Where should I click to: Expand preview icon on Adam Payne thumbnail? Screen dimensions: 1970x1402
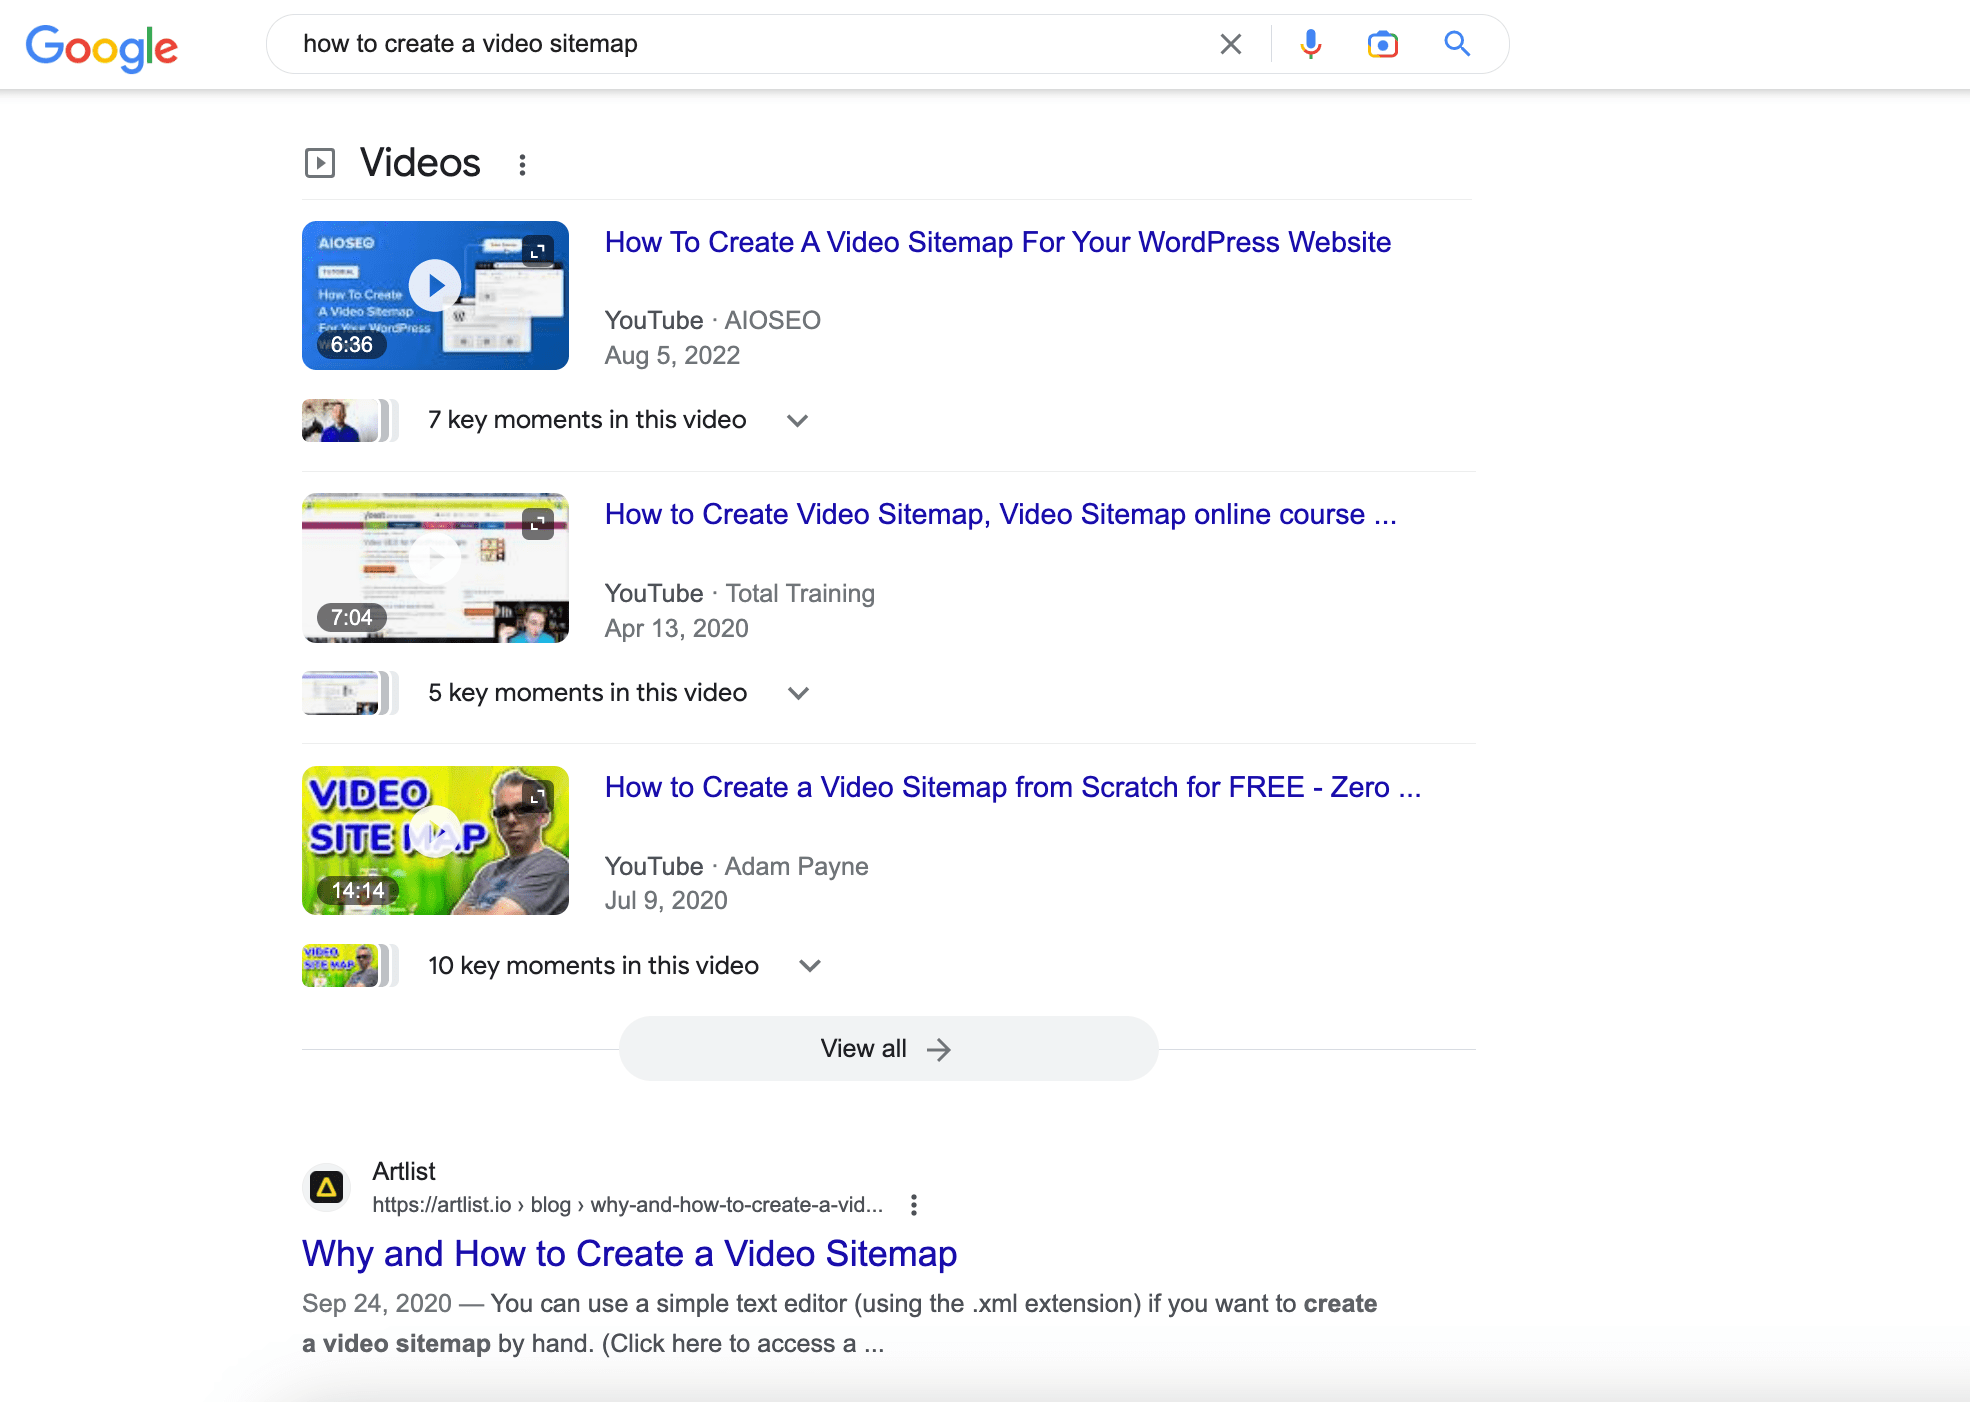pyautogui.click(x=538, y=796)
